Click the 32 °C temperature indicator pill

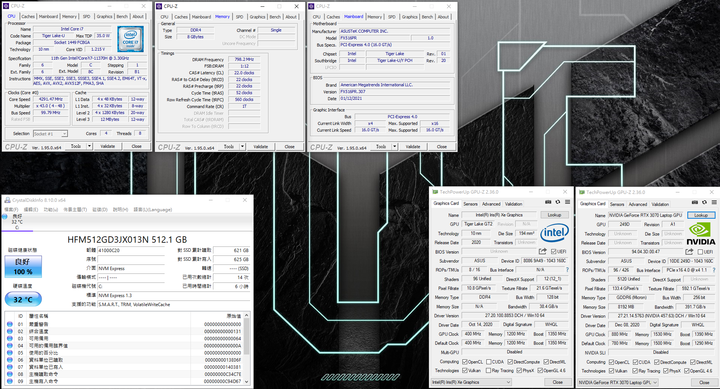click(x=23, y=299)
